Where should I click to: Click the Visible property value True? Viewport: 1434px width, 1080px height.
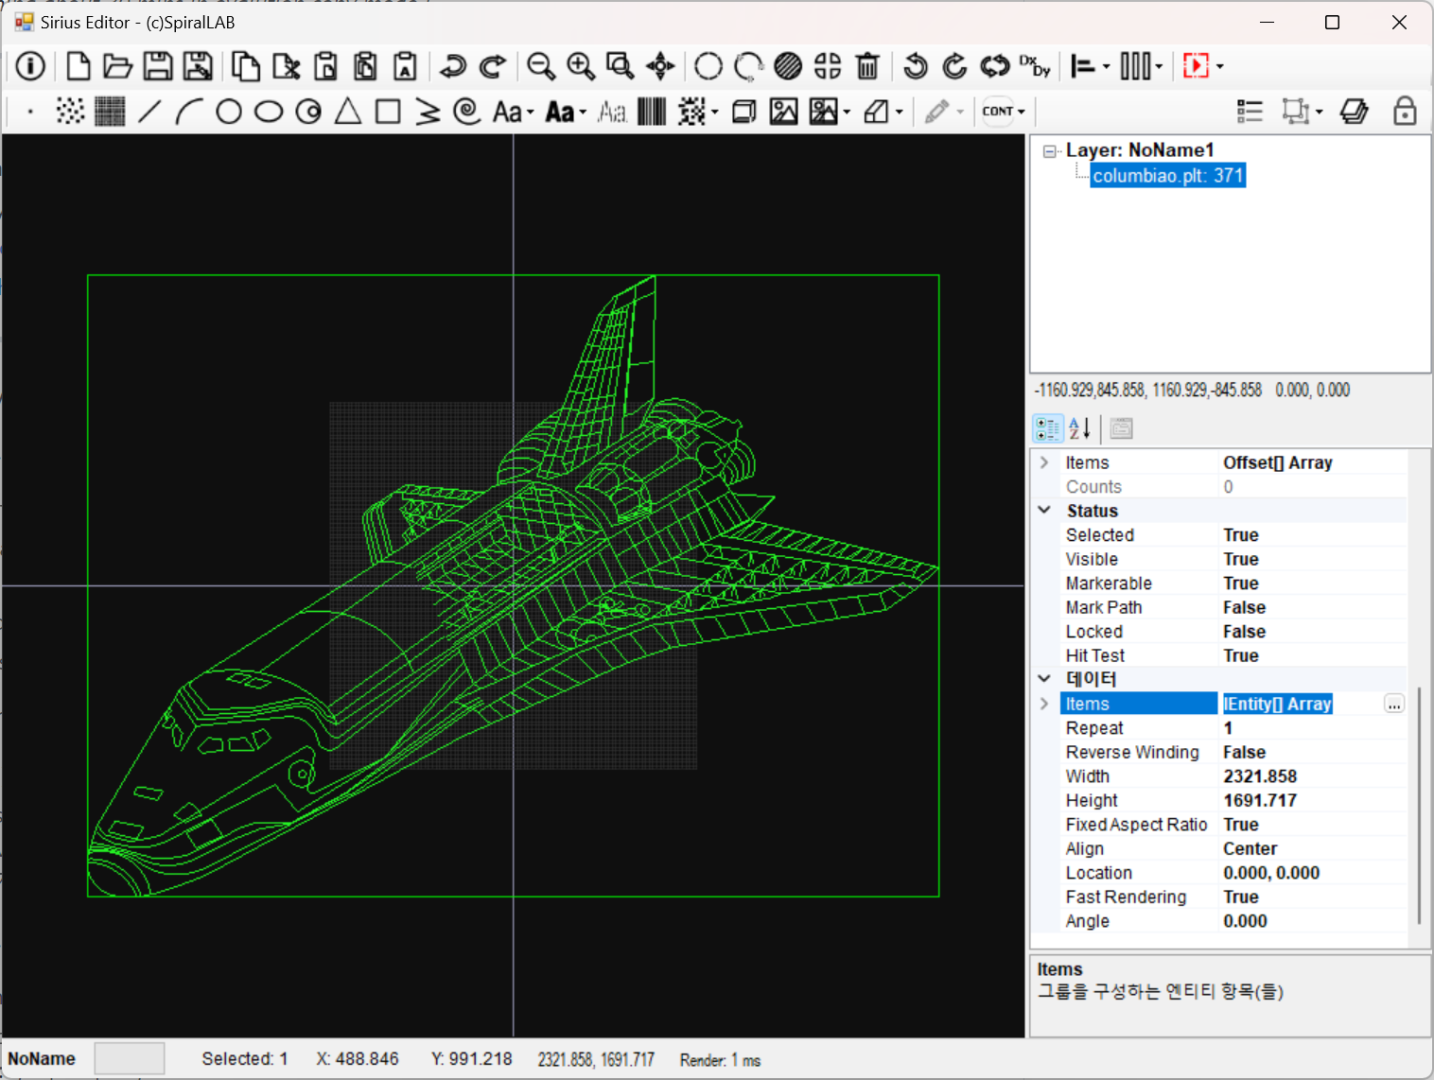1241,559
